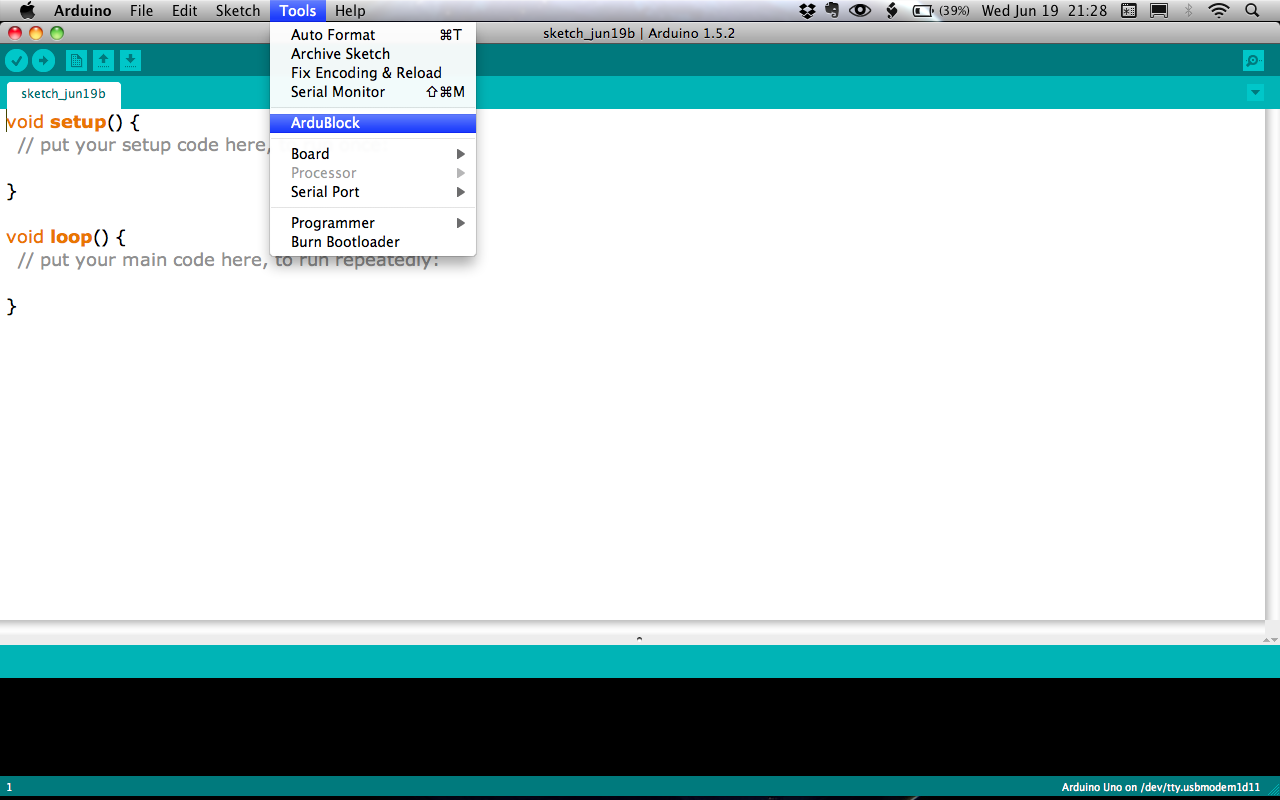
Task: Open Serial Monitor magnifier icon in the toolbar
Action: 1253,61
